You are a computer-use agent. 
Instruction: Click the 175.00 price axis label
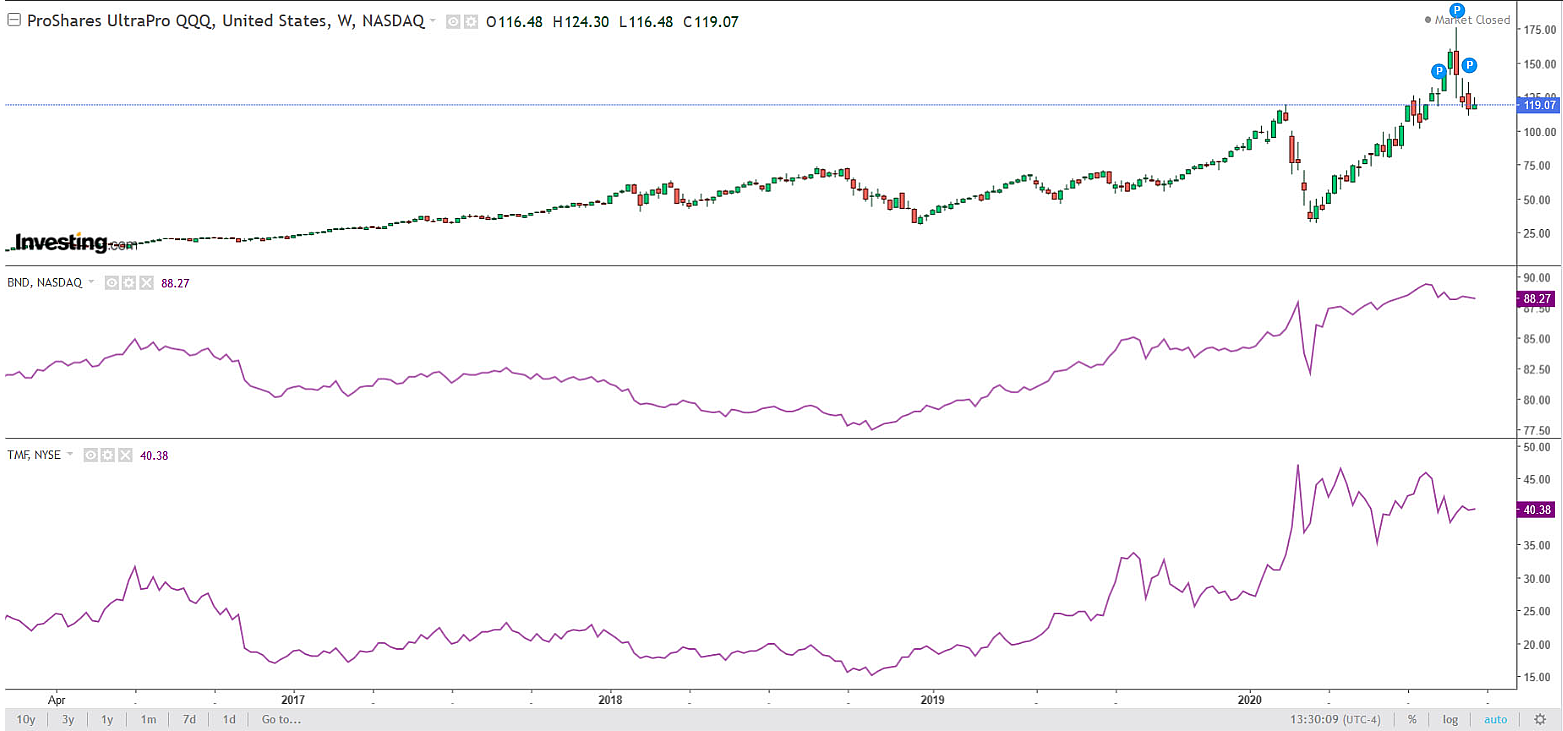coord(1538,30)
